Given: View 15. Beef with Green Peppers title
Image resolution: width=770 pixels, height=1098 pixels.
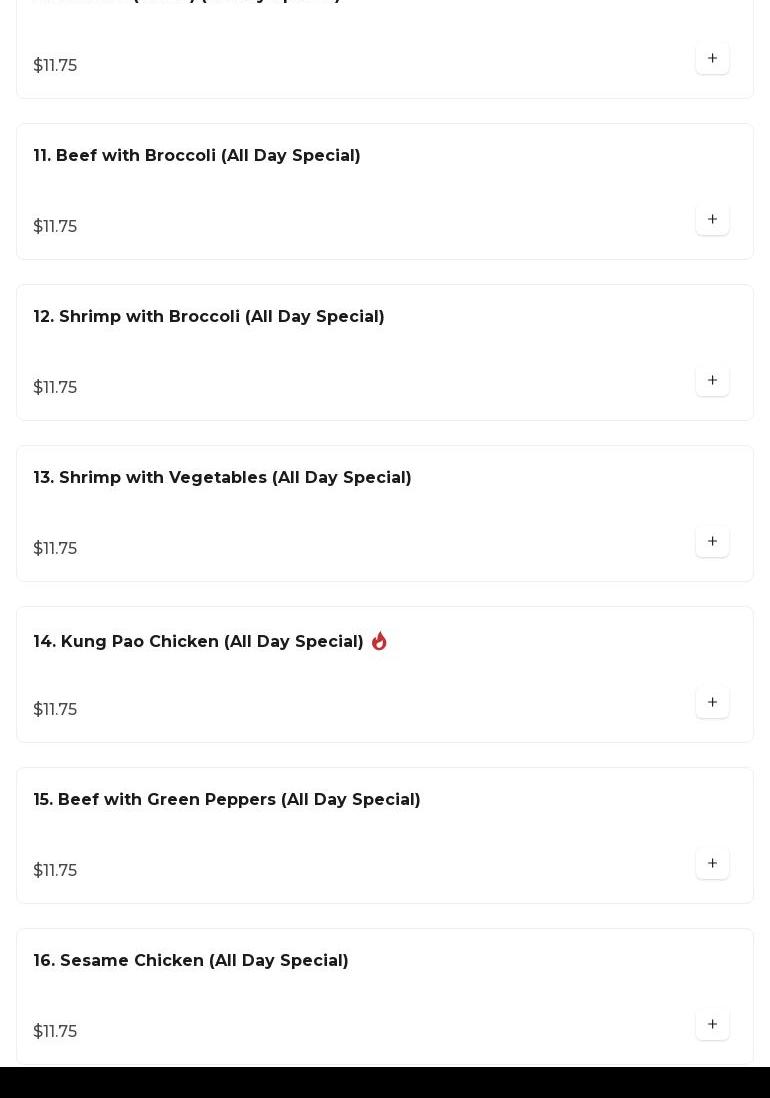Looking at the screenshot, I should coord(227,800).
